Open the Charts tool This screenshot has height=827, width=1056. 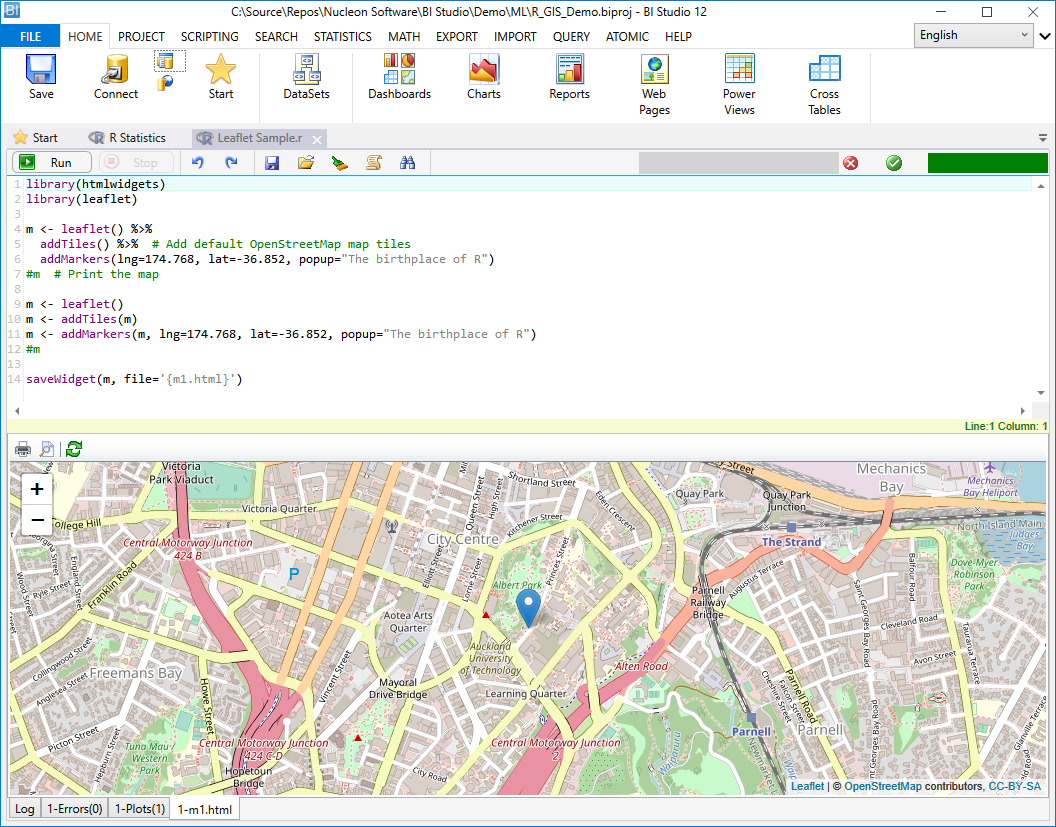(x=483, y=75)
